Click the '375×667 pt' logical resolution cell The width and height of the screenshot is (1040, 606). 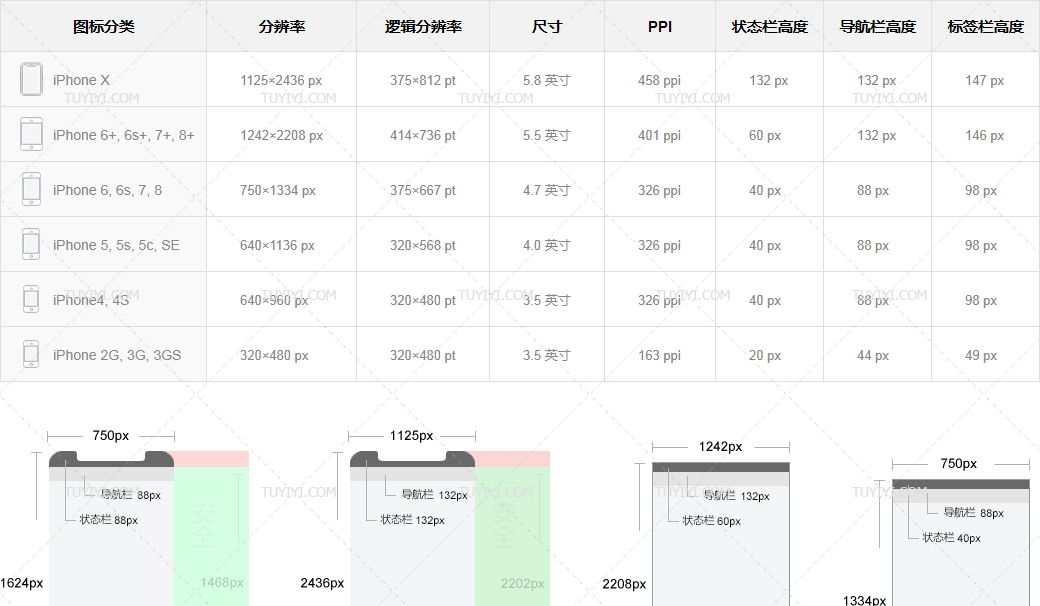423,190
